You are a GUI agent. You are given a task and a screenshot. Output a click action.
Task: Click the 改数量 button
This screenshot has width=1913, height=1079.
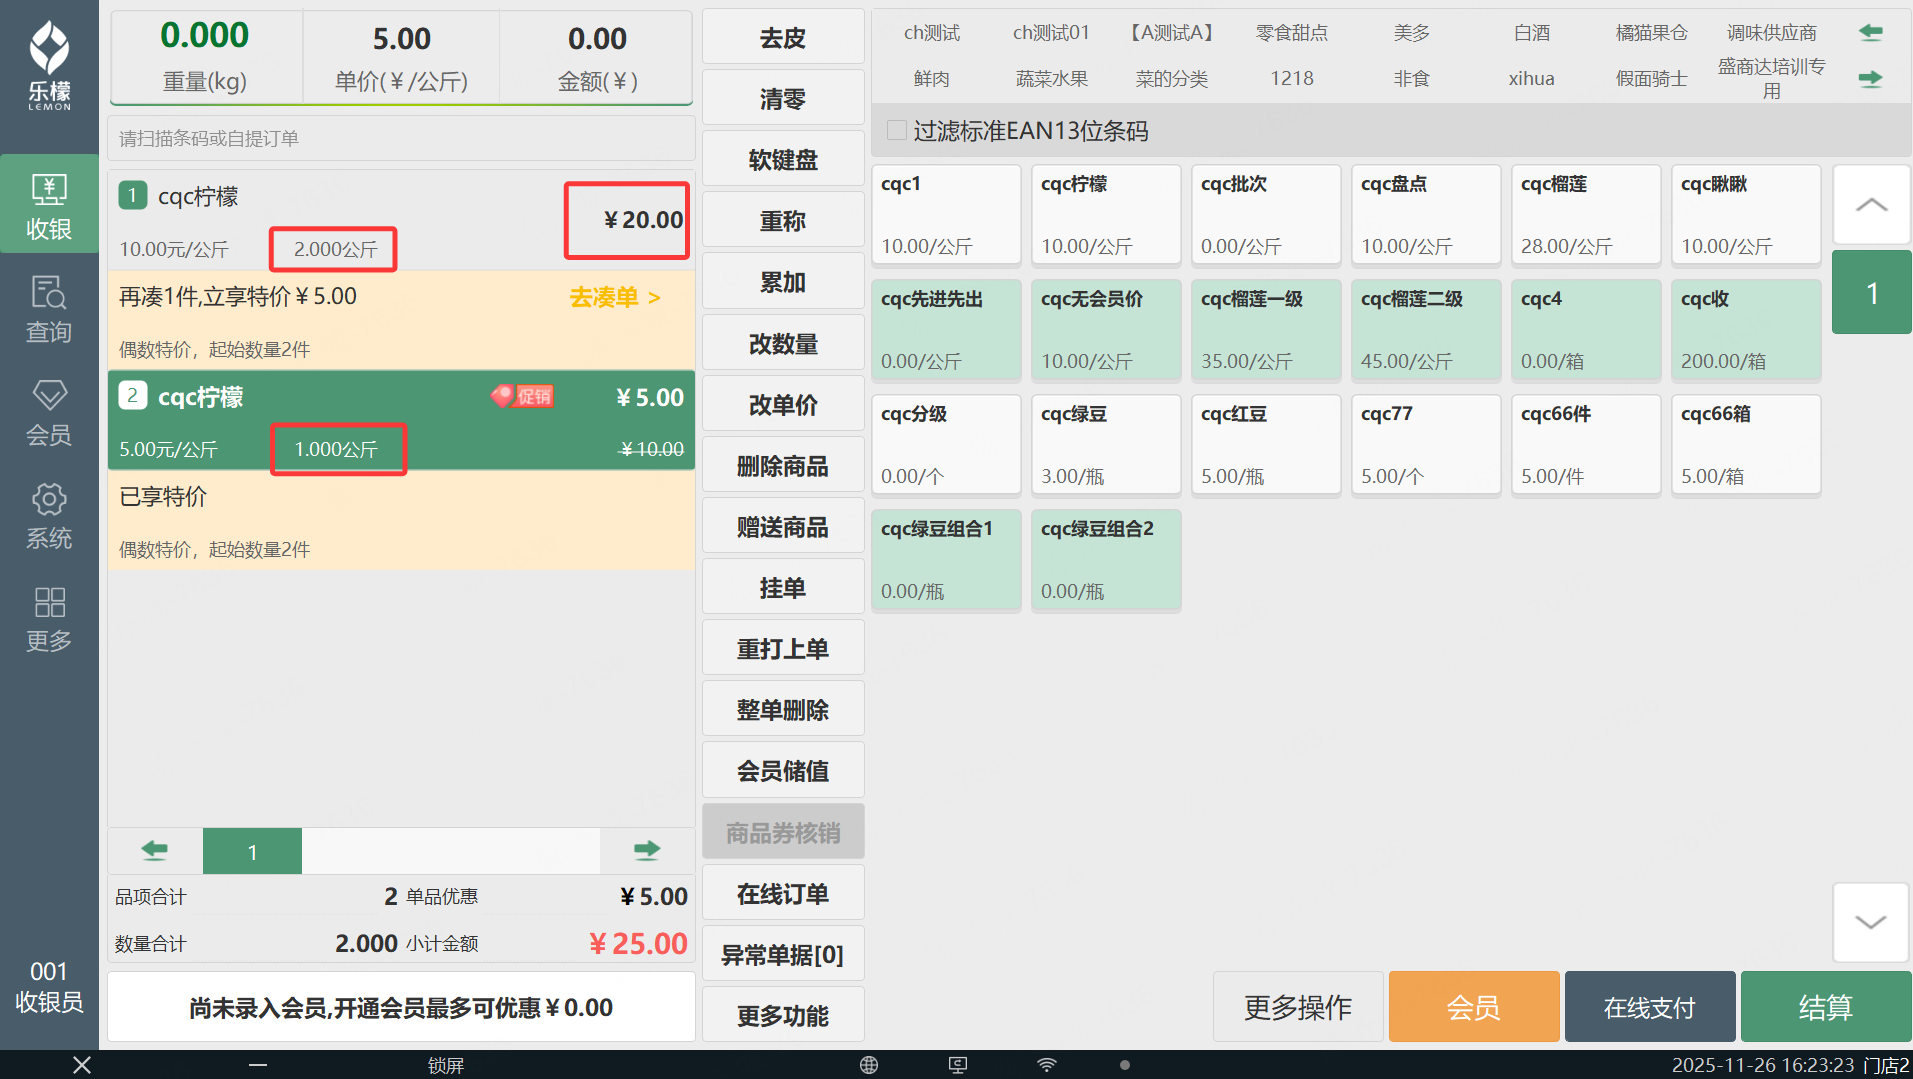click(x=783, y=344)
